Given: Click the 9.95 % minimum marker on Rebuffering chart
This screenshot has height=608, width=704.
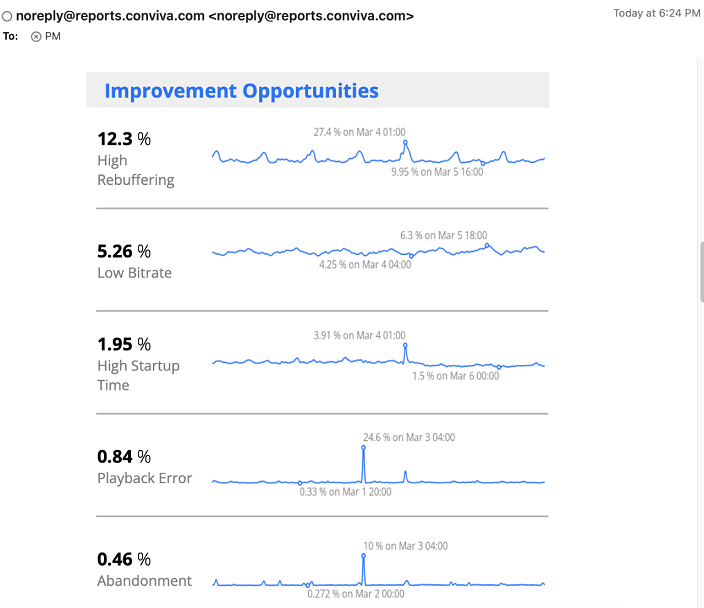Looking at the screenshot, I should [483, 163].
